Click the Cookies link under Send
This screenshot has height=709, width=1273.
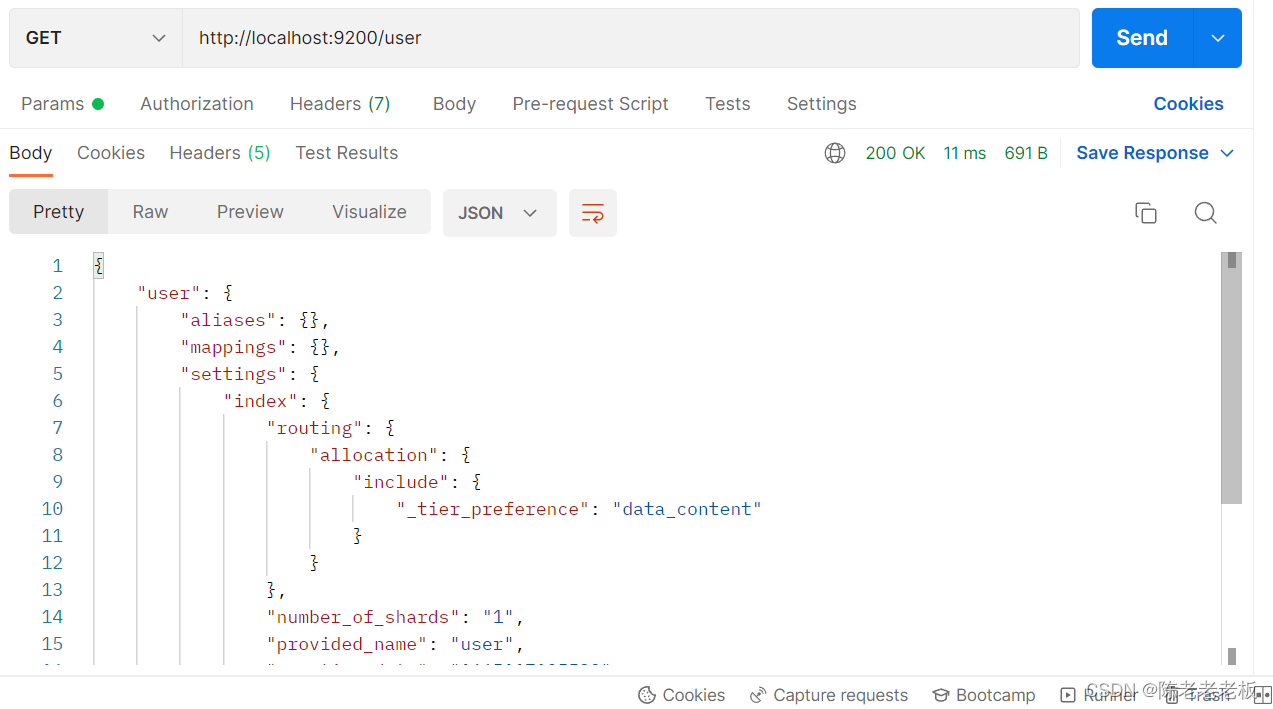(1188, 104)
